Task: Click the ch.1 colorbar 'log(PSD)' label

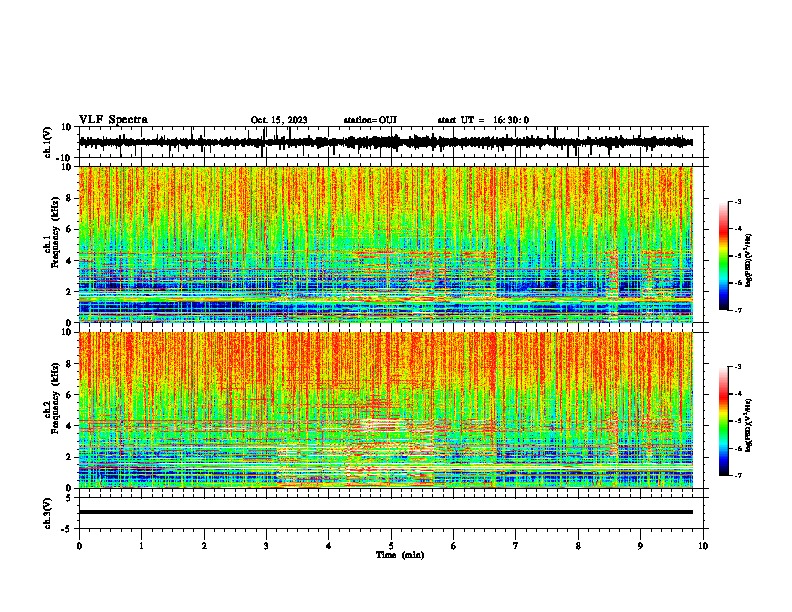Action: pyautogui.click(x=748, y=261)
